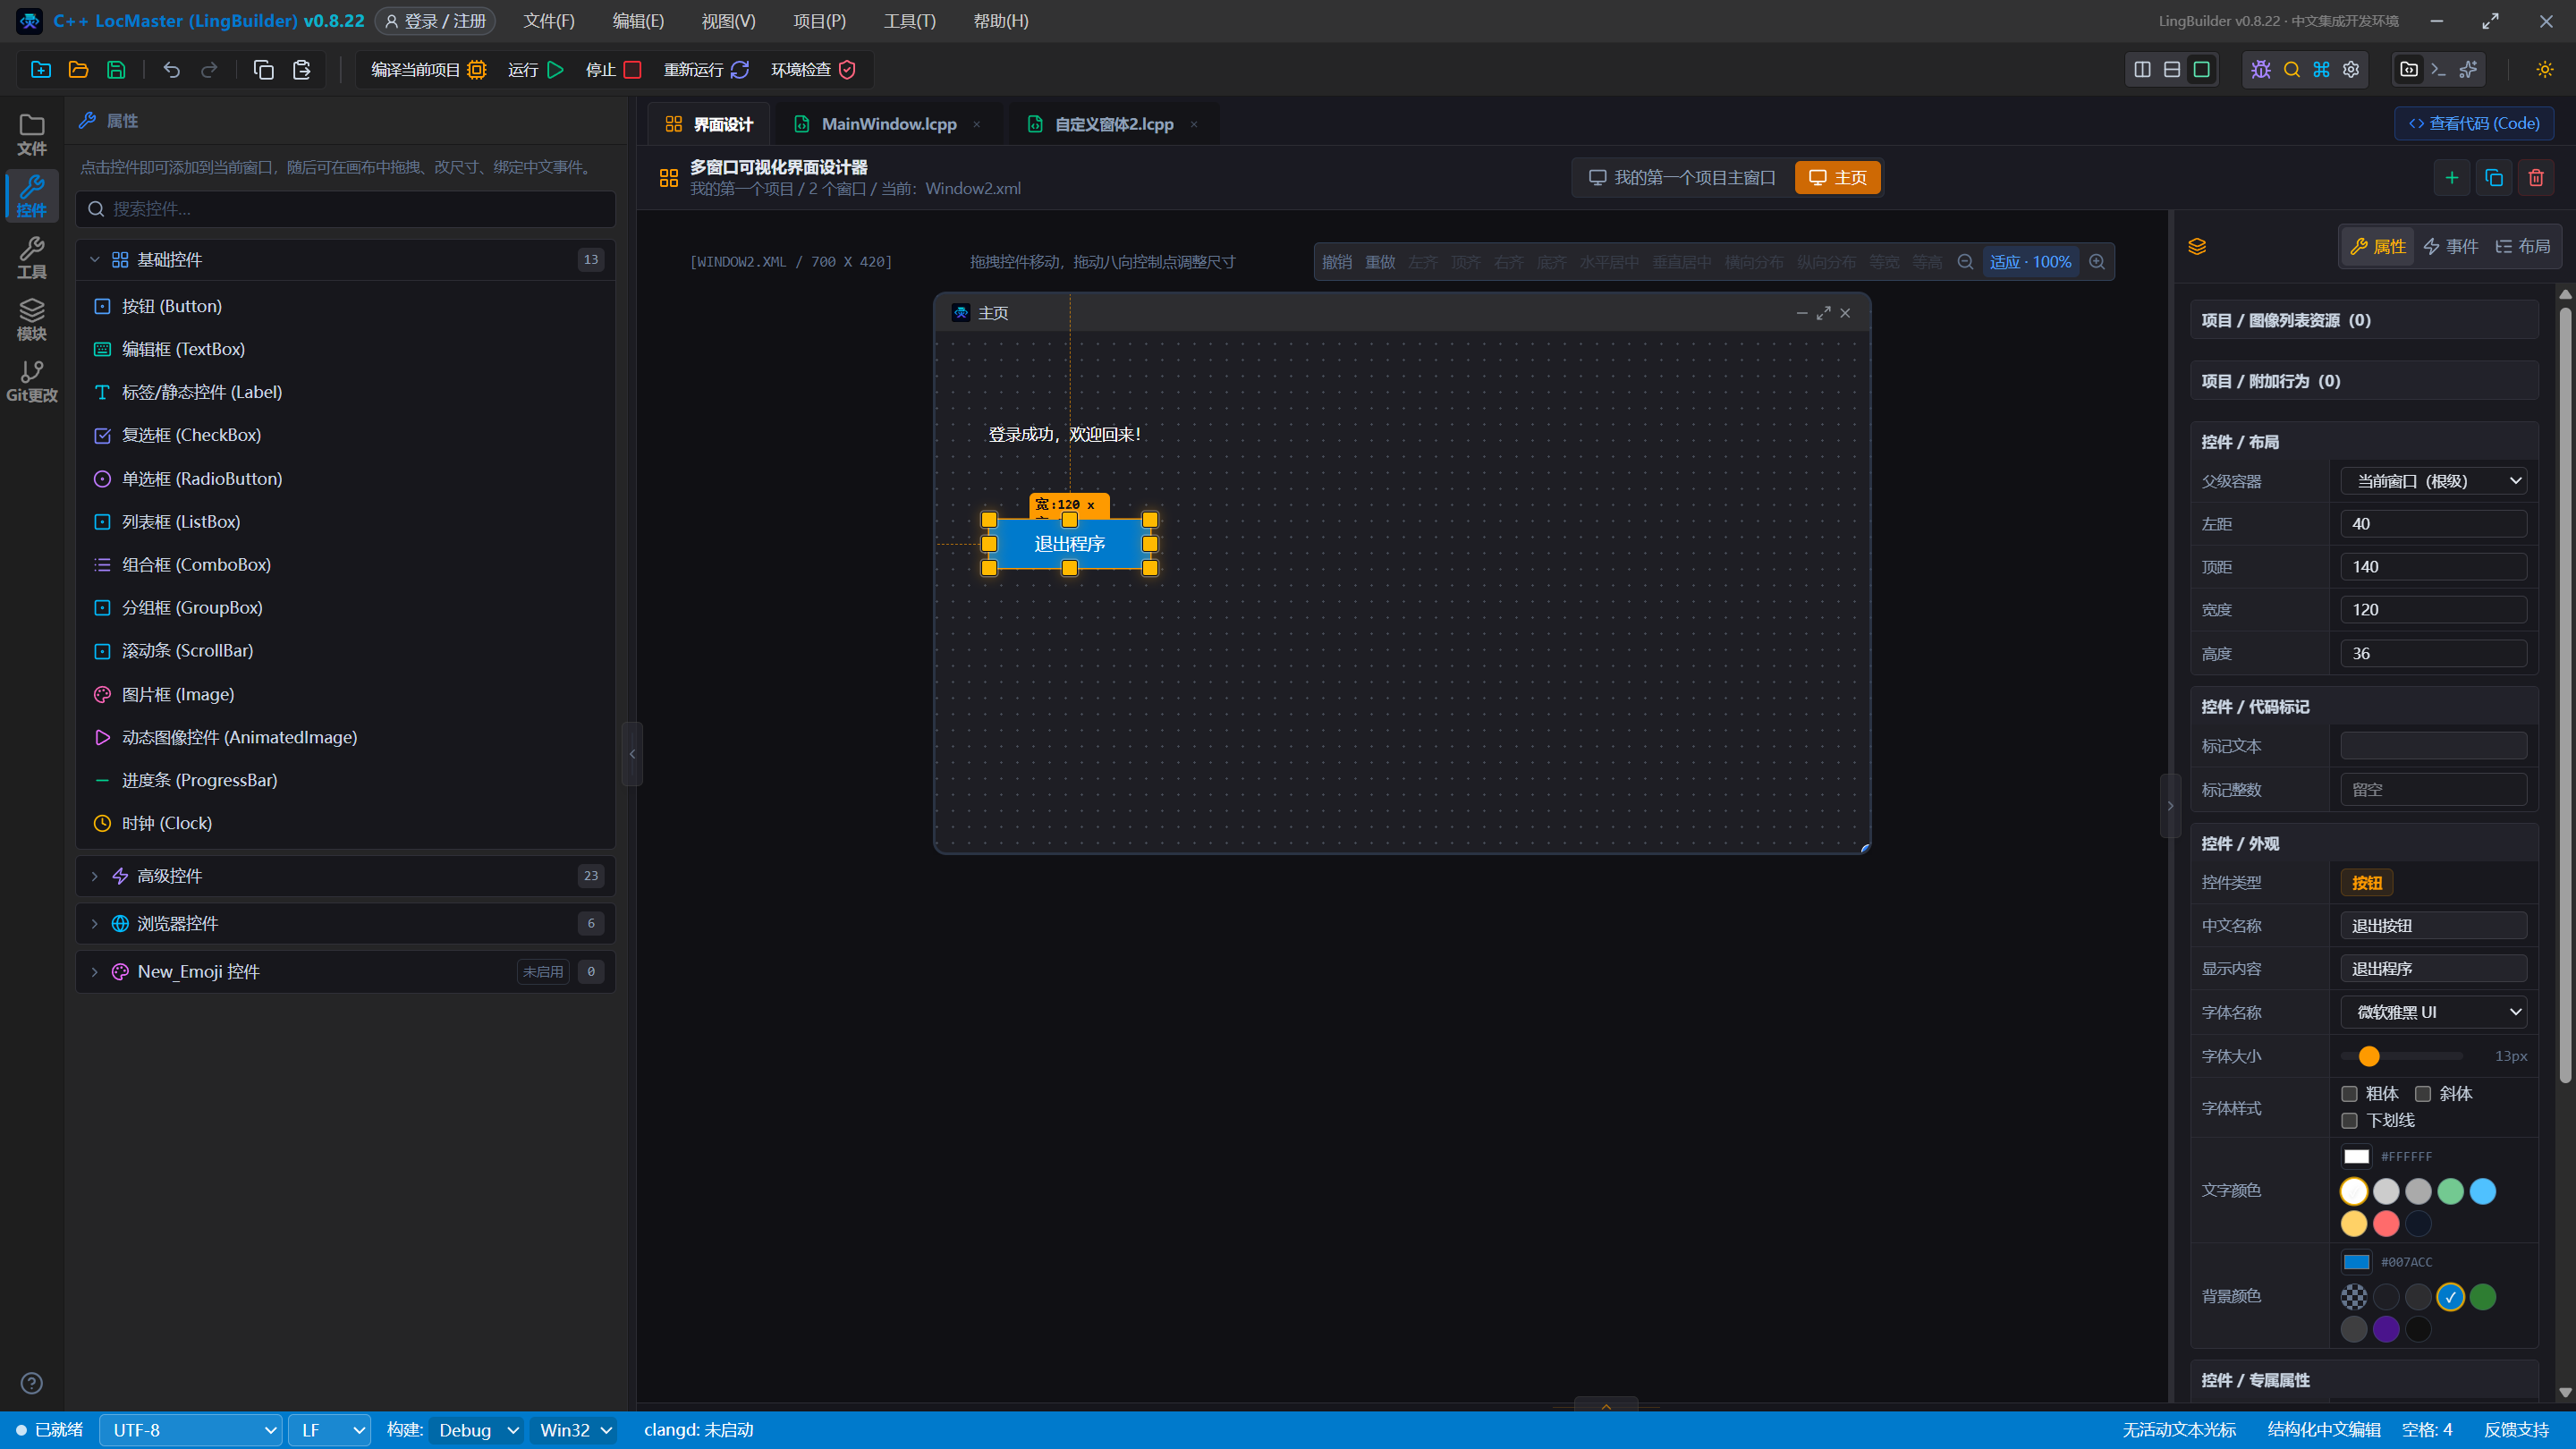
Task: Click the zoom in magnifier on canvas toolbar
Action: [x=2097, y=262]
